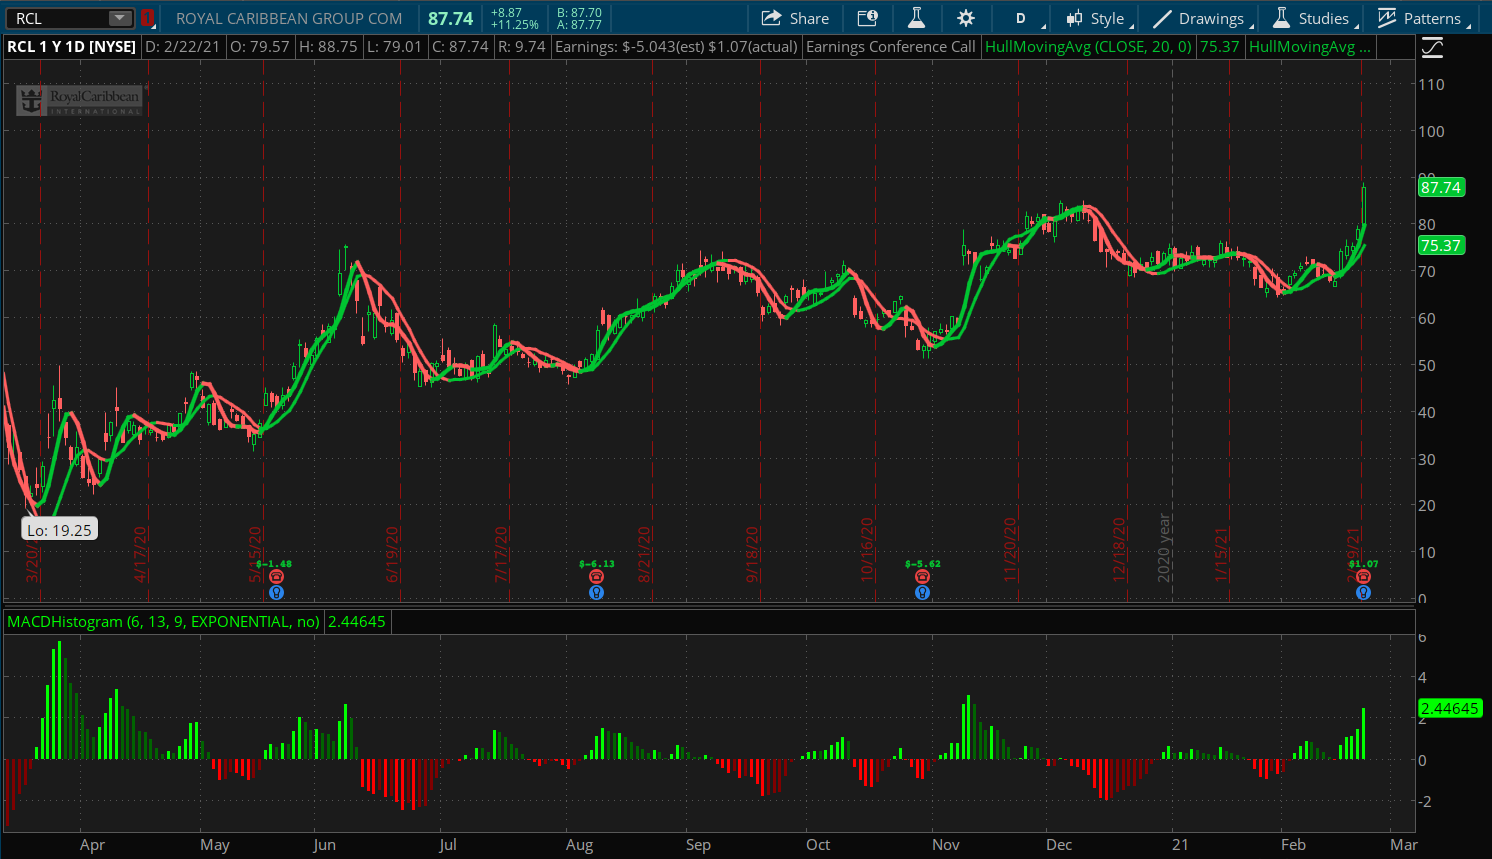The image size is (1492, 859).
Task: Open the D timeframe dropdown
Action: click(1027, 18)
